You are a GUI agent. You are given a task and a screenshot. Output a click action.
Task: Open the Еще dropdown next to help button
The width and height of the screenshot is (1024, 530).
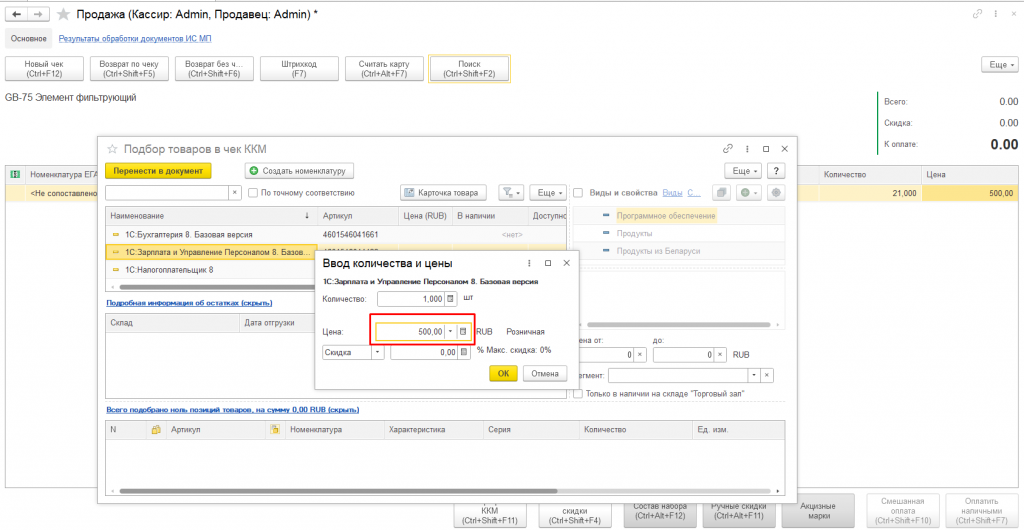[744, 170]
